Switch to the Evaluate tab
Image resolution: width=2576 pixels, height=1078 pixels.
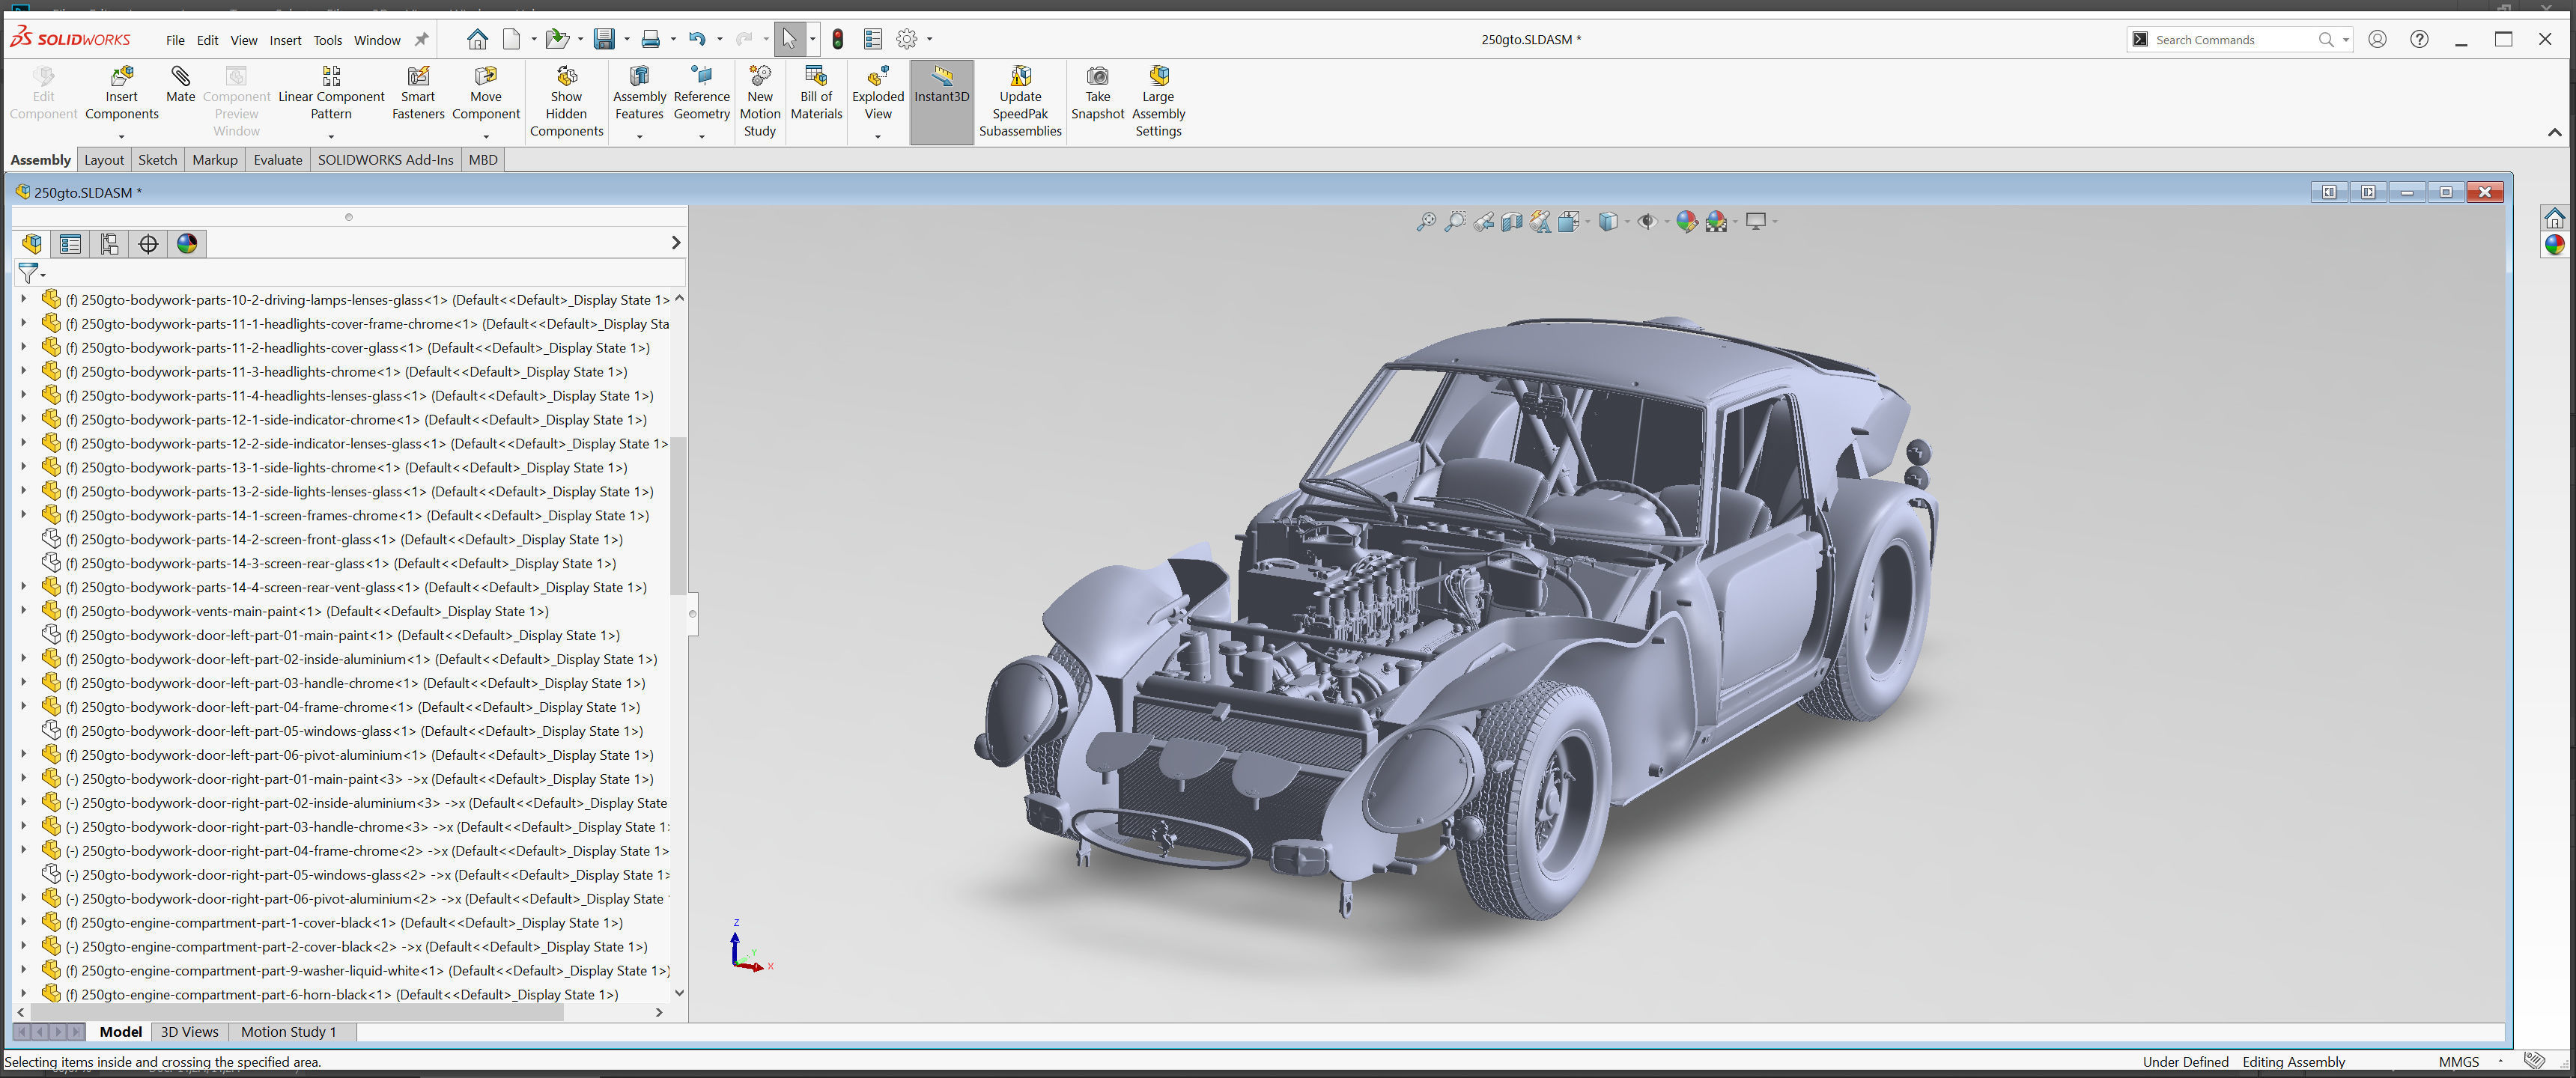pos(277,160)
